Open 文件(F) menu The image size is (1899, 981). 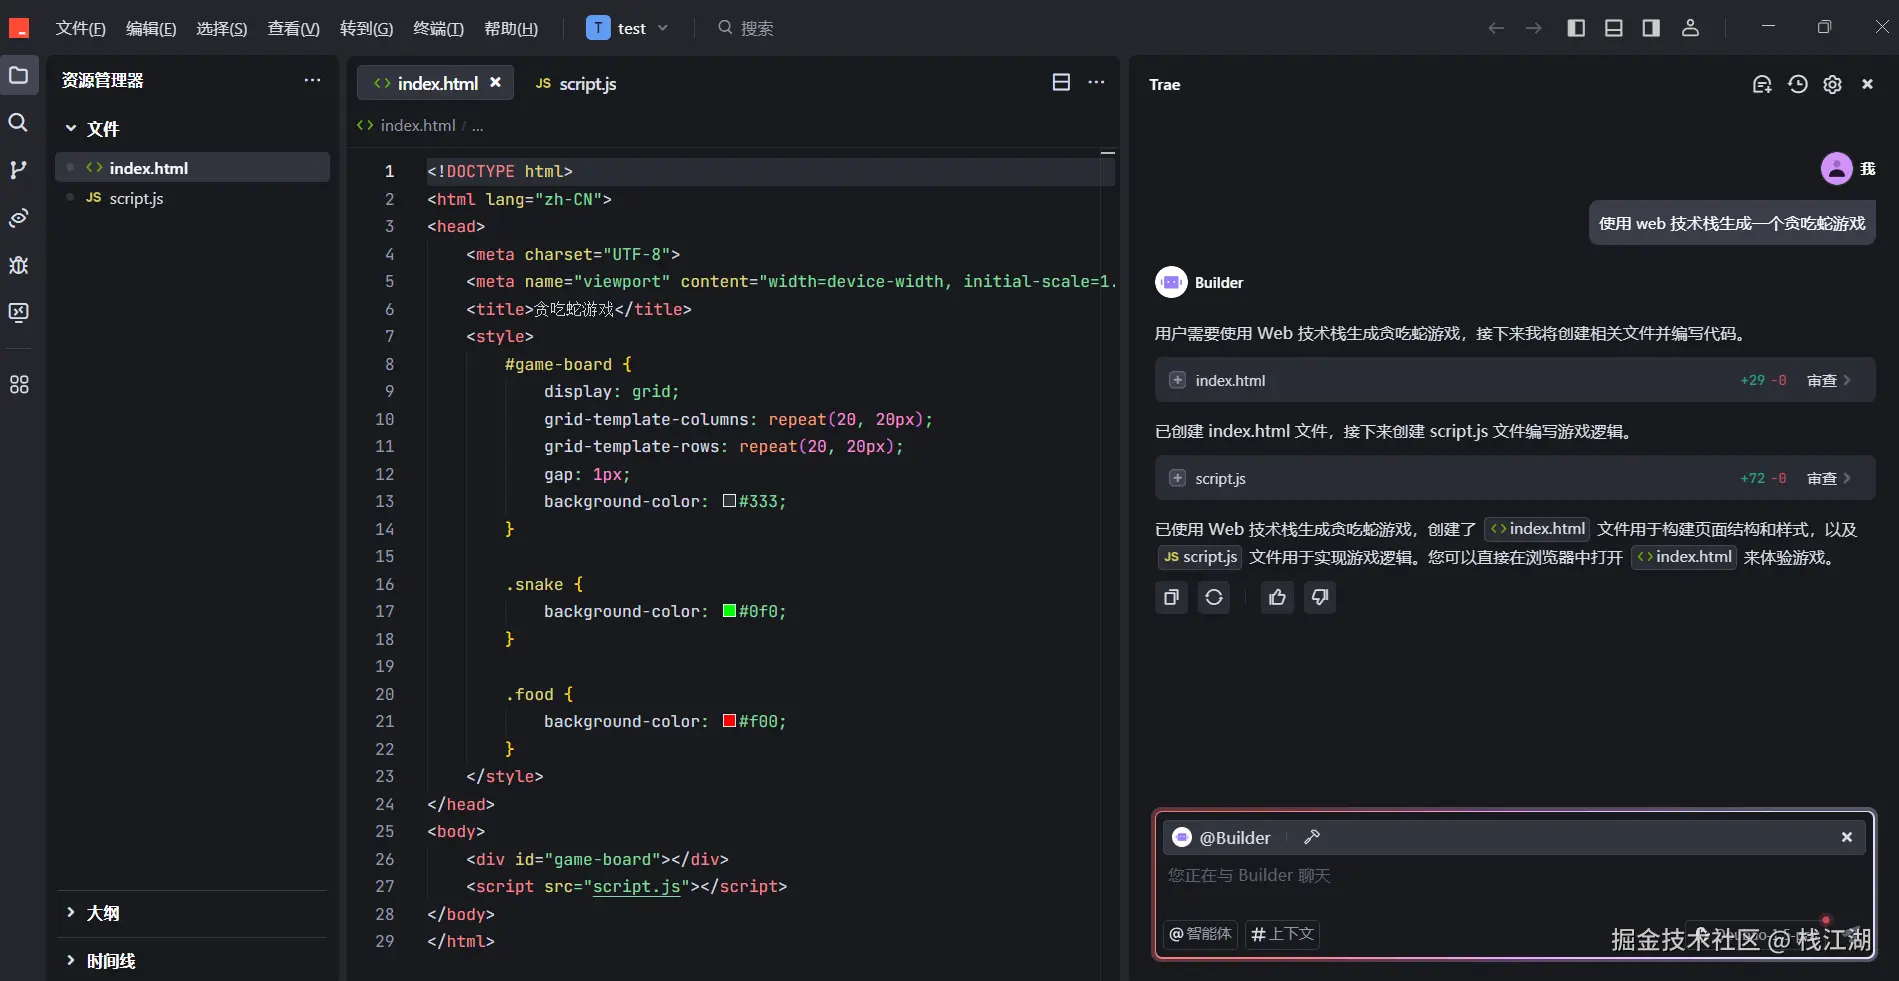80,28
